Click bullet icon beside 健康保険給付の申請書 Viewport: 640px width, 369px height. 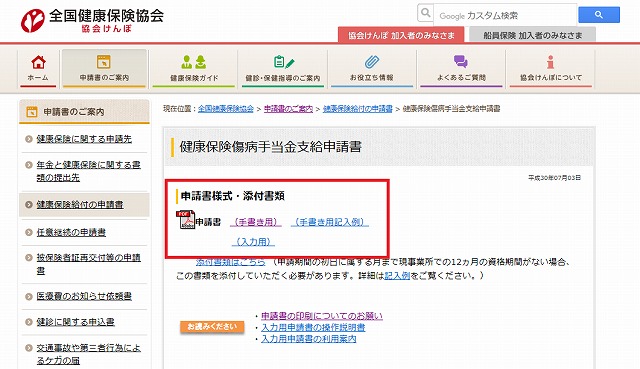pyautogui.click(x=29, y=205)
